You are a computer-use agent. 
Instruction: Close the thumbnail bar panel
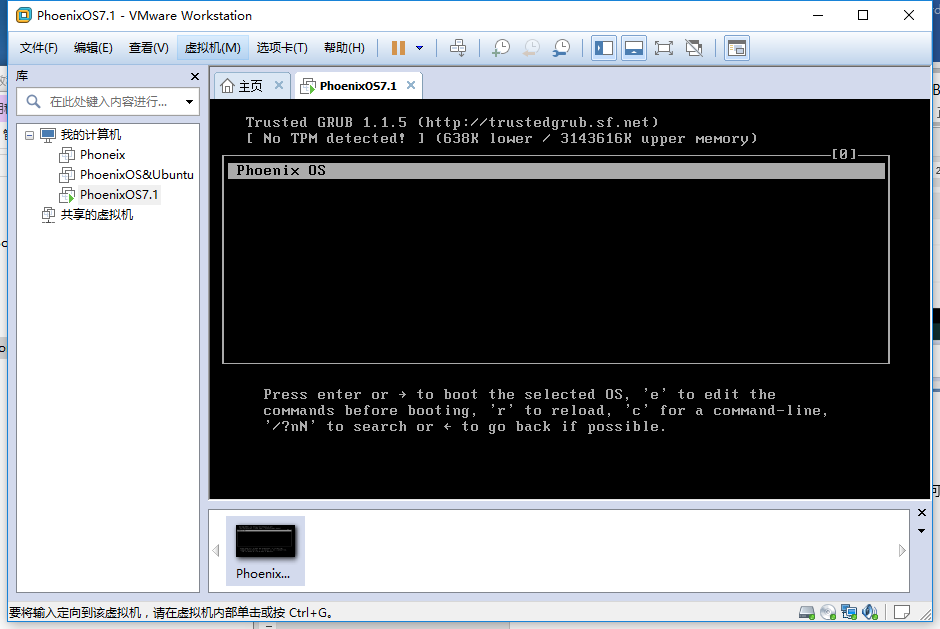tap(921, 513)
